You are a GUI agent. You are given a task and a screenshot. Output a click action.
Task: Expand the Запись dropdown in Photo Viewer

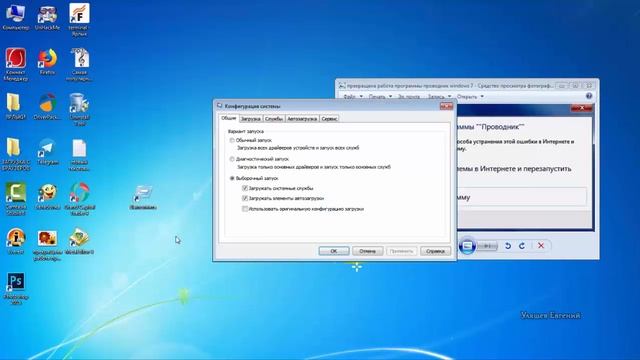click(439, 97)
